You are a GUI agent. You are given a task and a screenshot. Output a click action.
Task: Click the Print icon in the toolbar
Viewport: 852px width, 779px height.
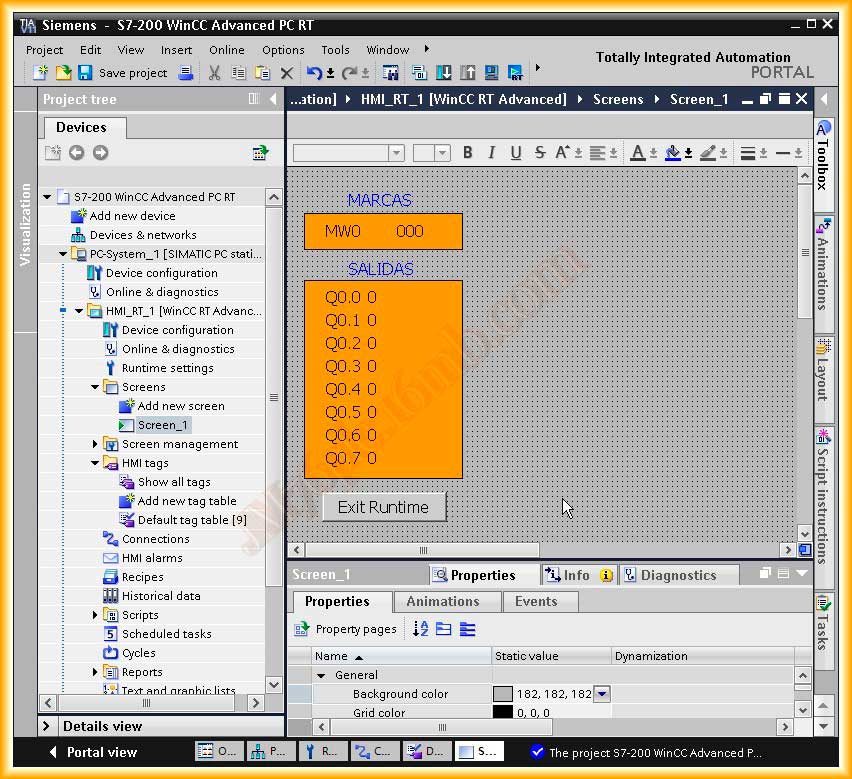185,73
